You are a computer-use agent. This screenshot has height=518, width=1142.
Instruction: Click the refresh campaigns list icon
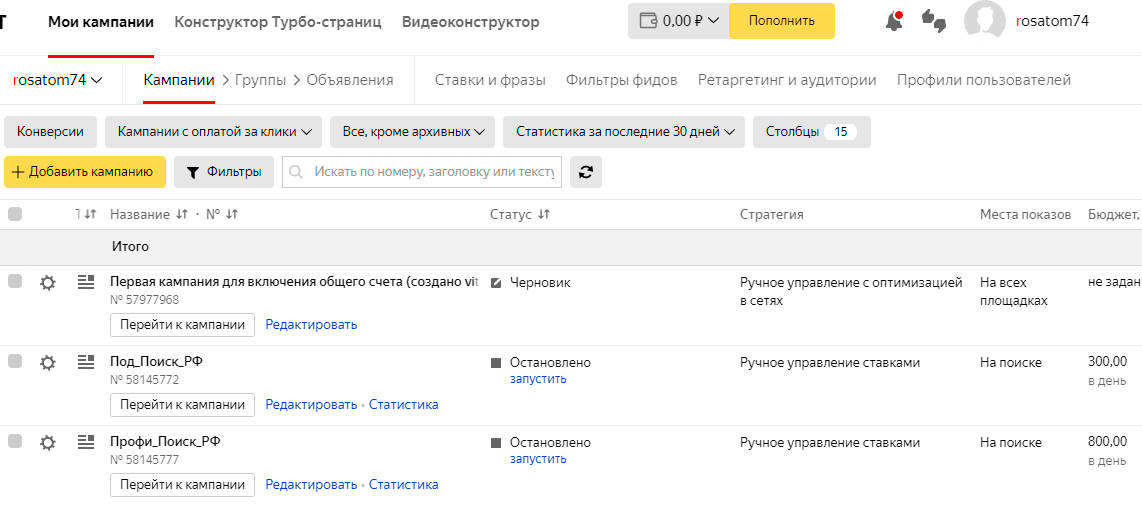tap(586, 172)
